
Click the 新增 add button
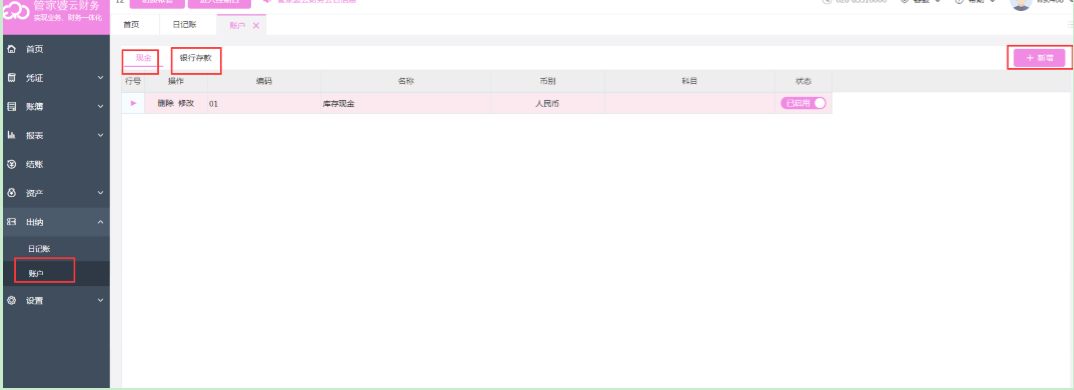[x=1040, y=58]
